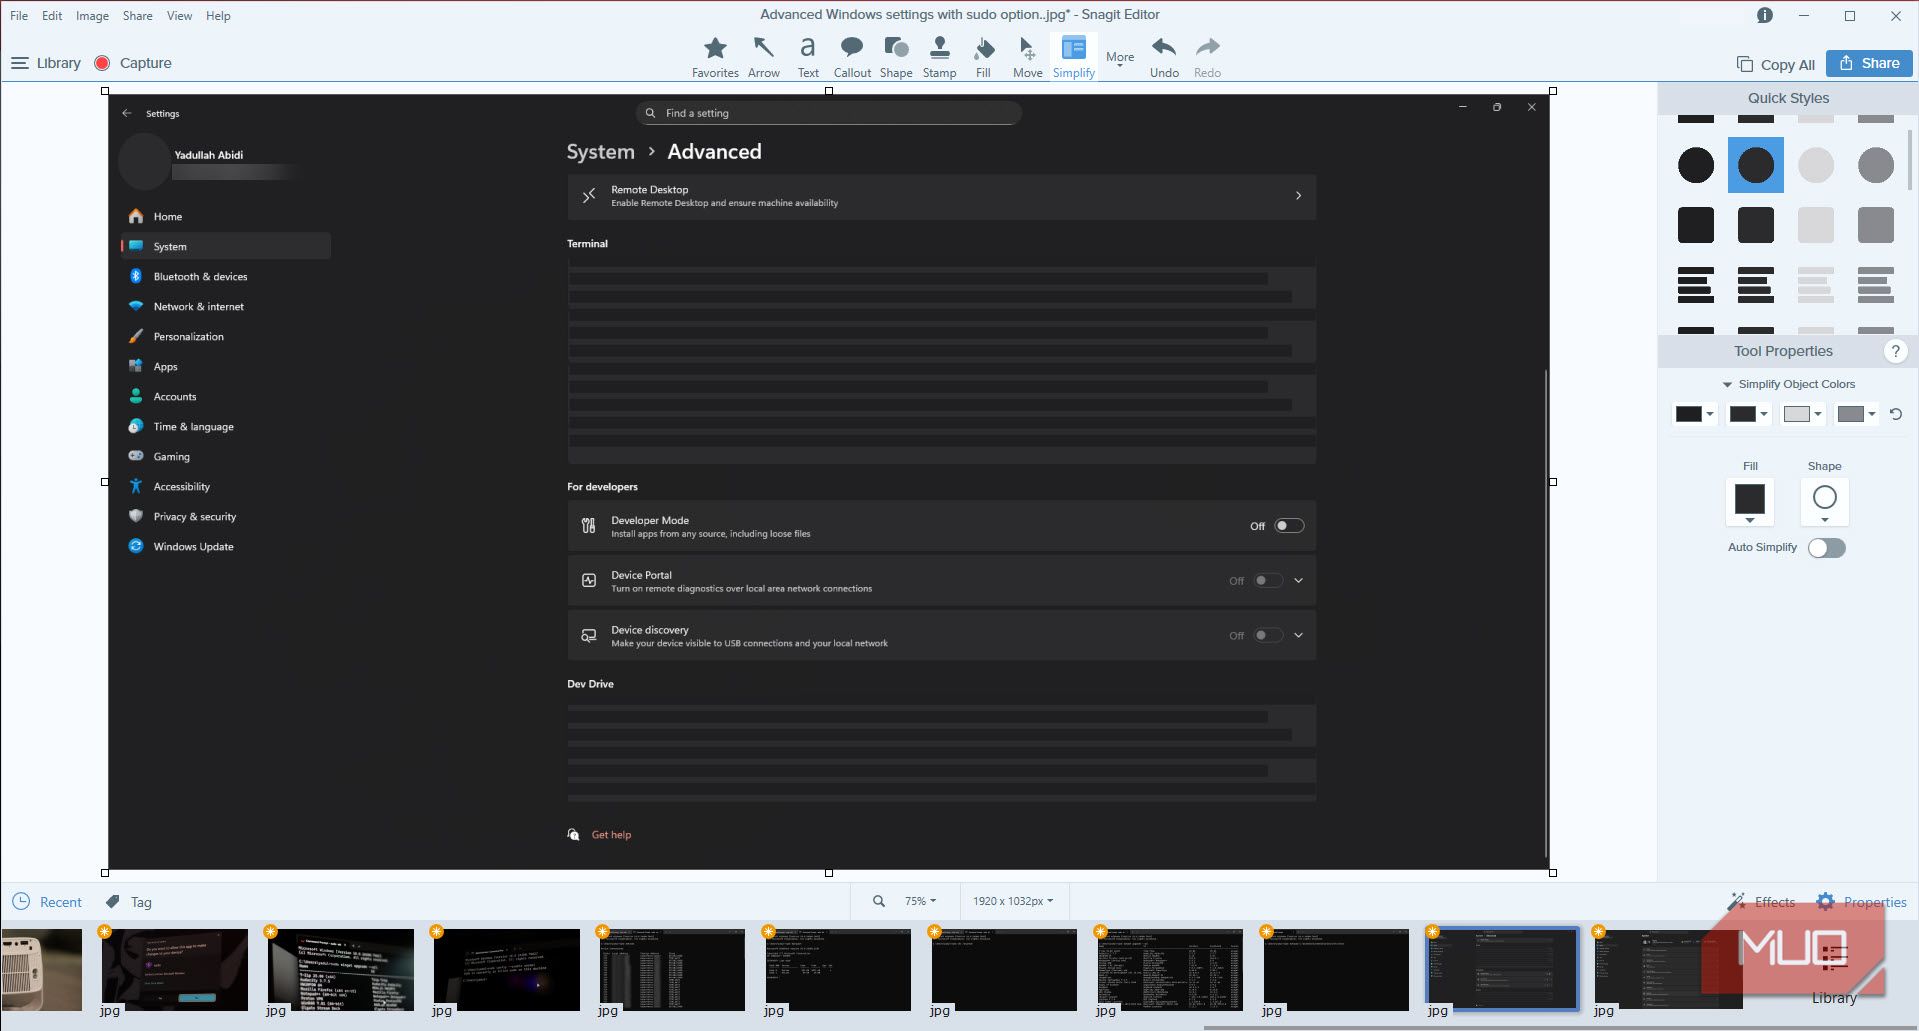1919x1031 pixels.
Task: Open Tool Properties help question mark
Action: tap(1895, 351)
